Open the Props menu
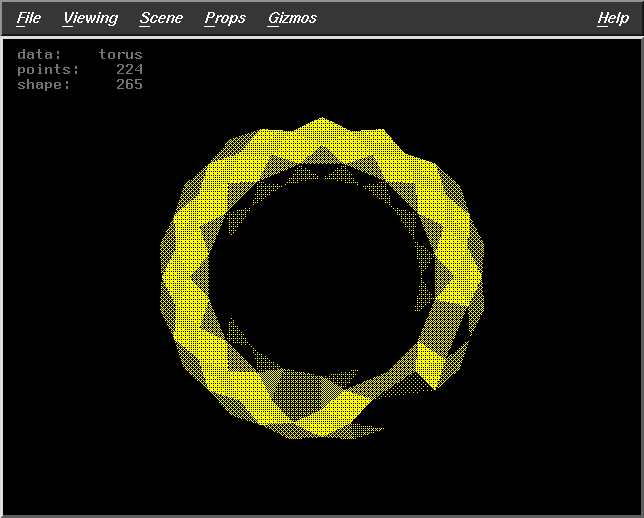The height and width of the screenshot is (518, 644). (x=225, y=18)
